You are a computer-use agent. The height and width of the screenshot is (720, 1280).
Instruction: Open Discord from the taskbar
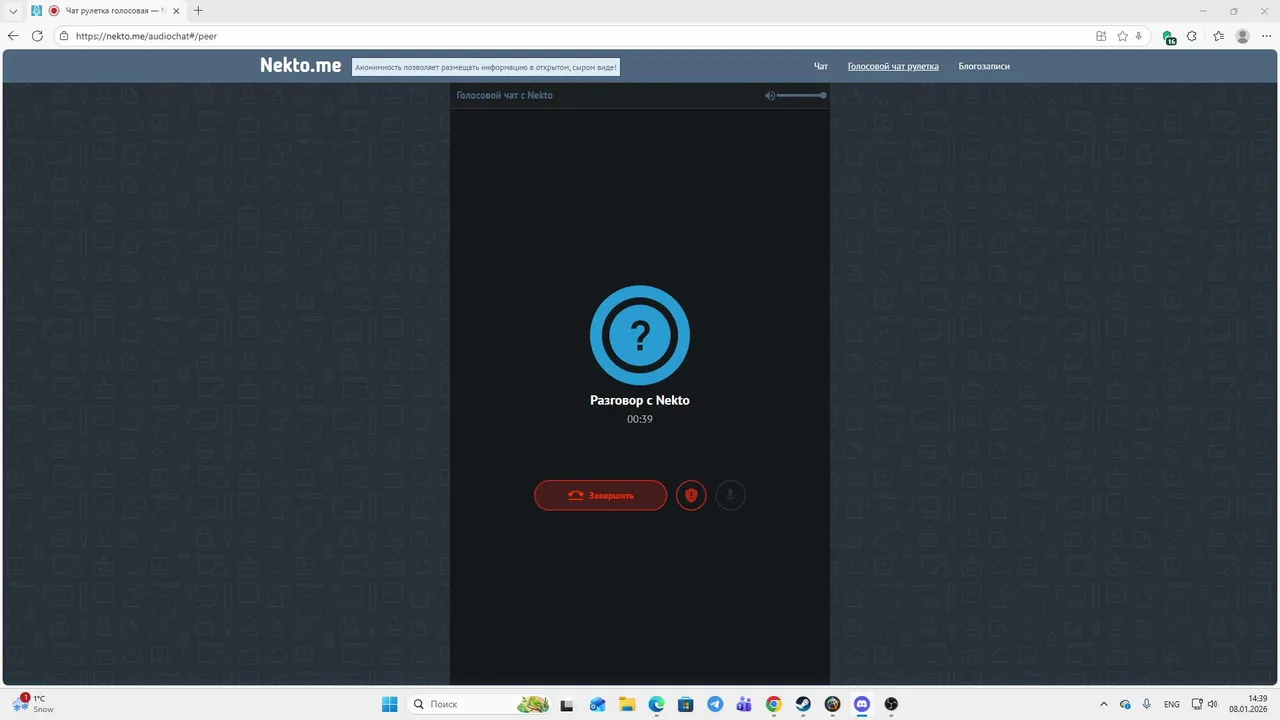tap(862, 704)
